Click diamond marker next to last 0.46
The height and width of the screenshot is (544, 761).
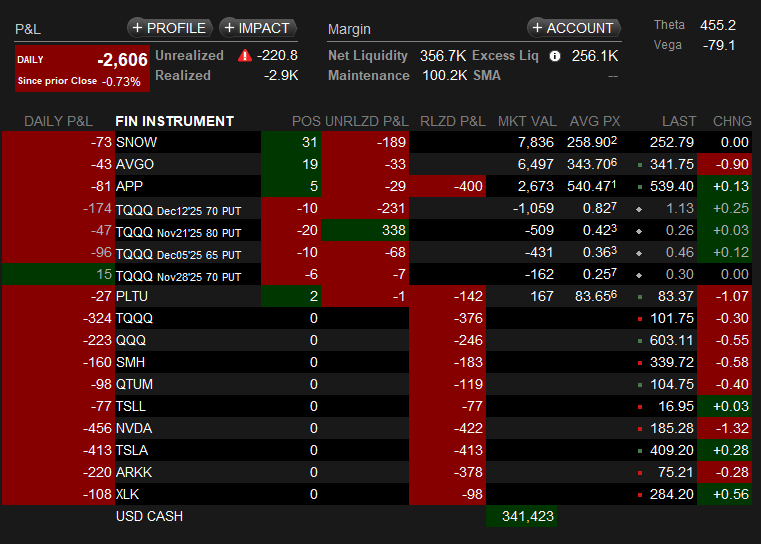(639, 253)
